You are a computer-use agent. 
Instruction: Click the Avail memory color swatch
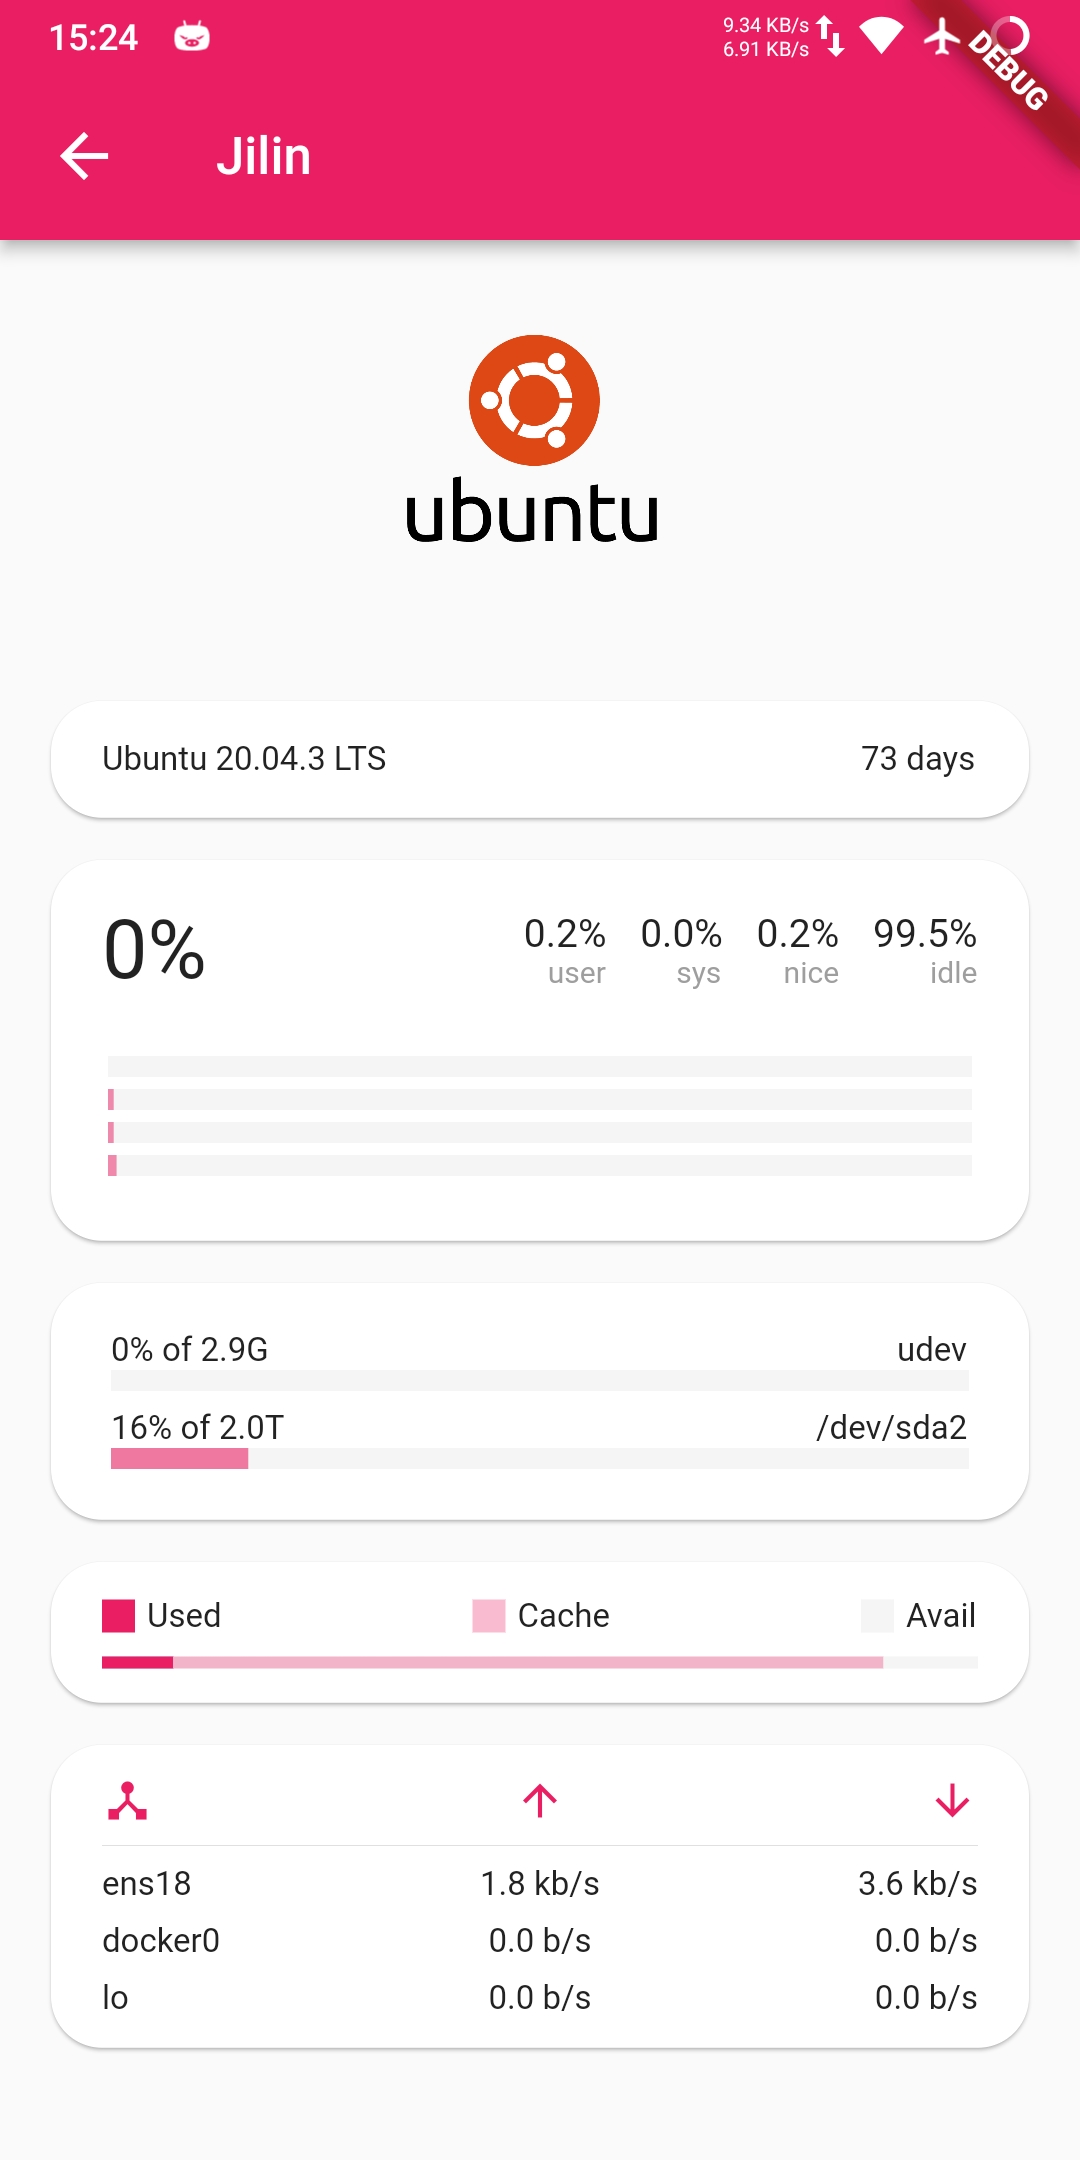tap(877, 1616)
